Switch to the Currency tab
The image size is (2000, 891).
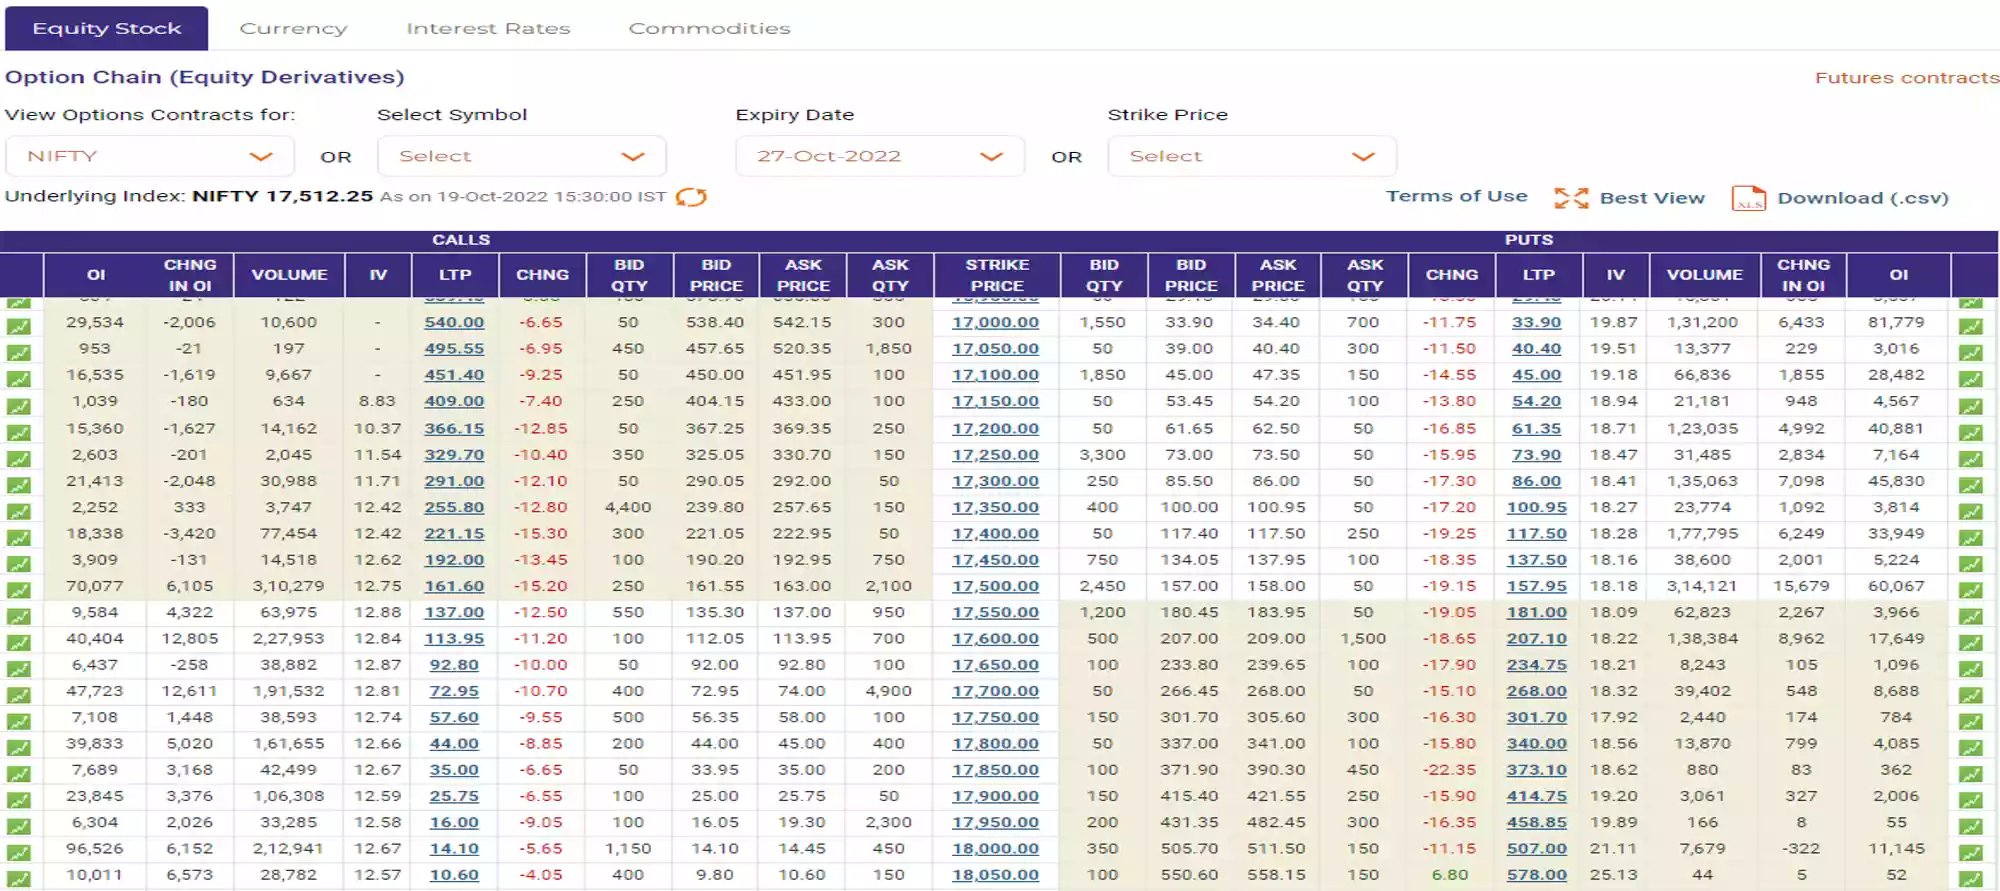click(293, 28)
